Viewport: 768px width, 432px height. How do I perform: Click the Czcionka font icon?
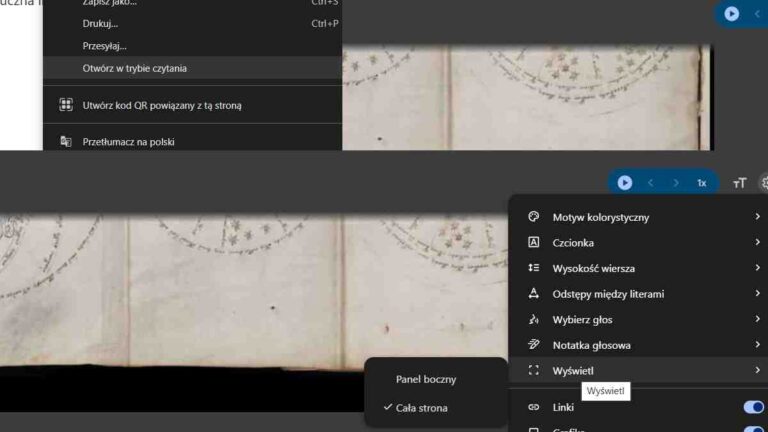click(534, 243)
